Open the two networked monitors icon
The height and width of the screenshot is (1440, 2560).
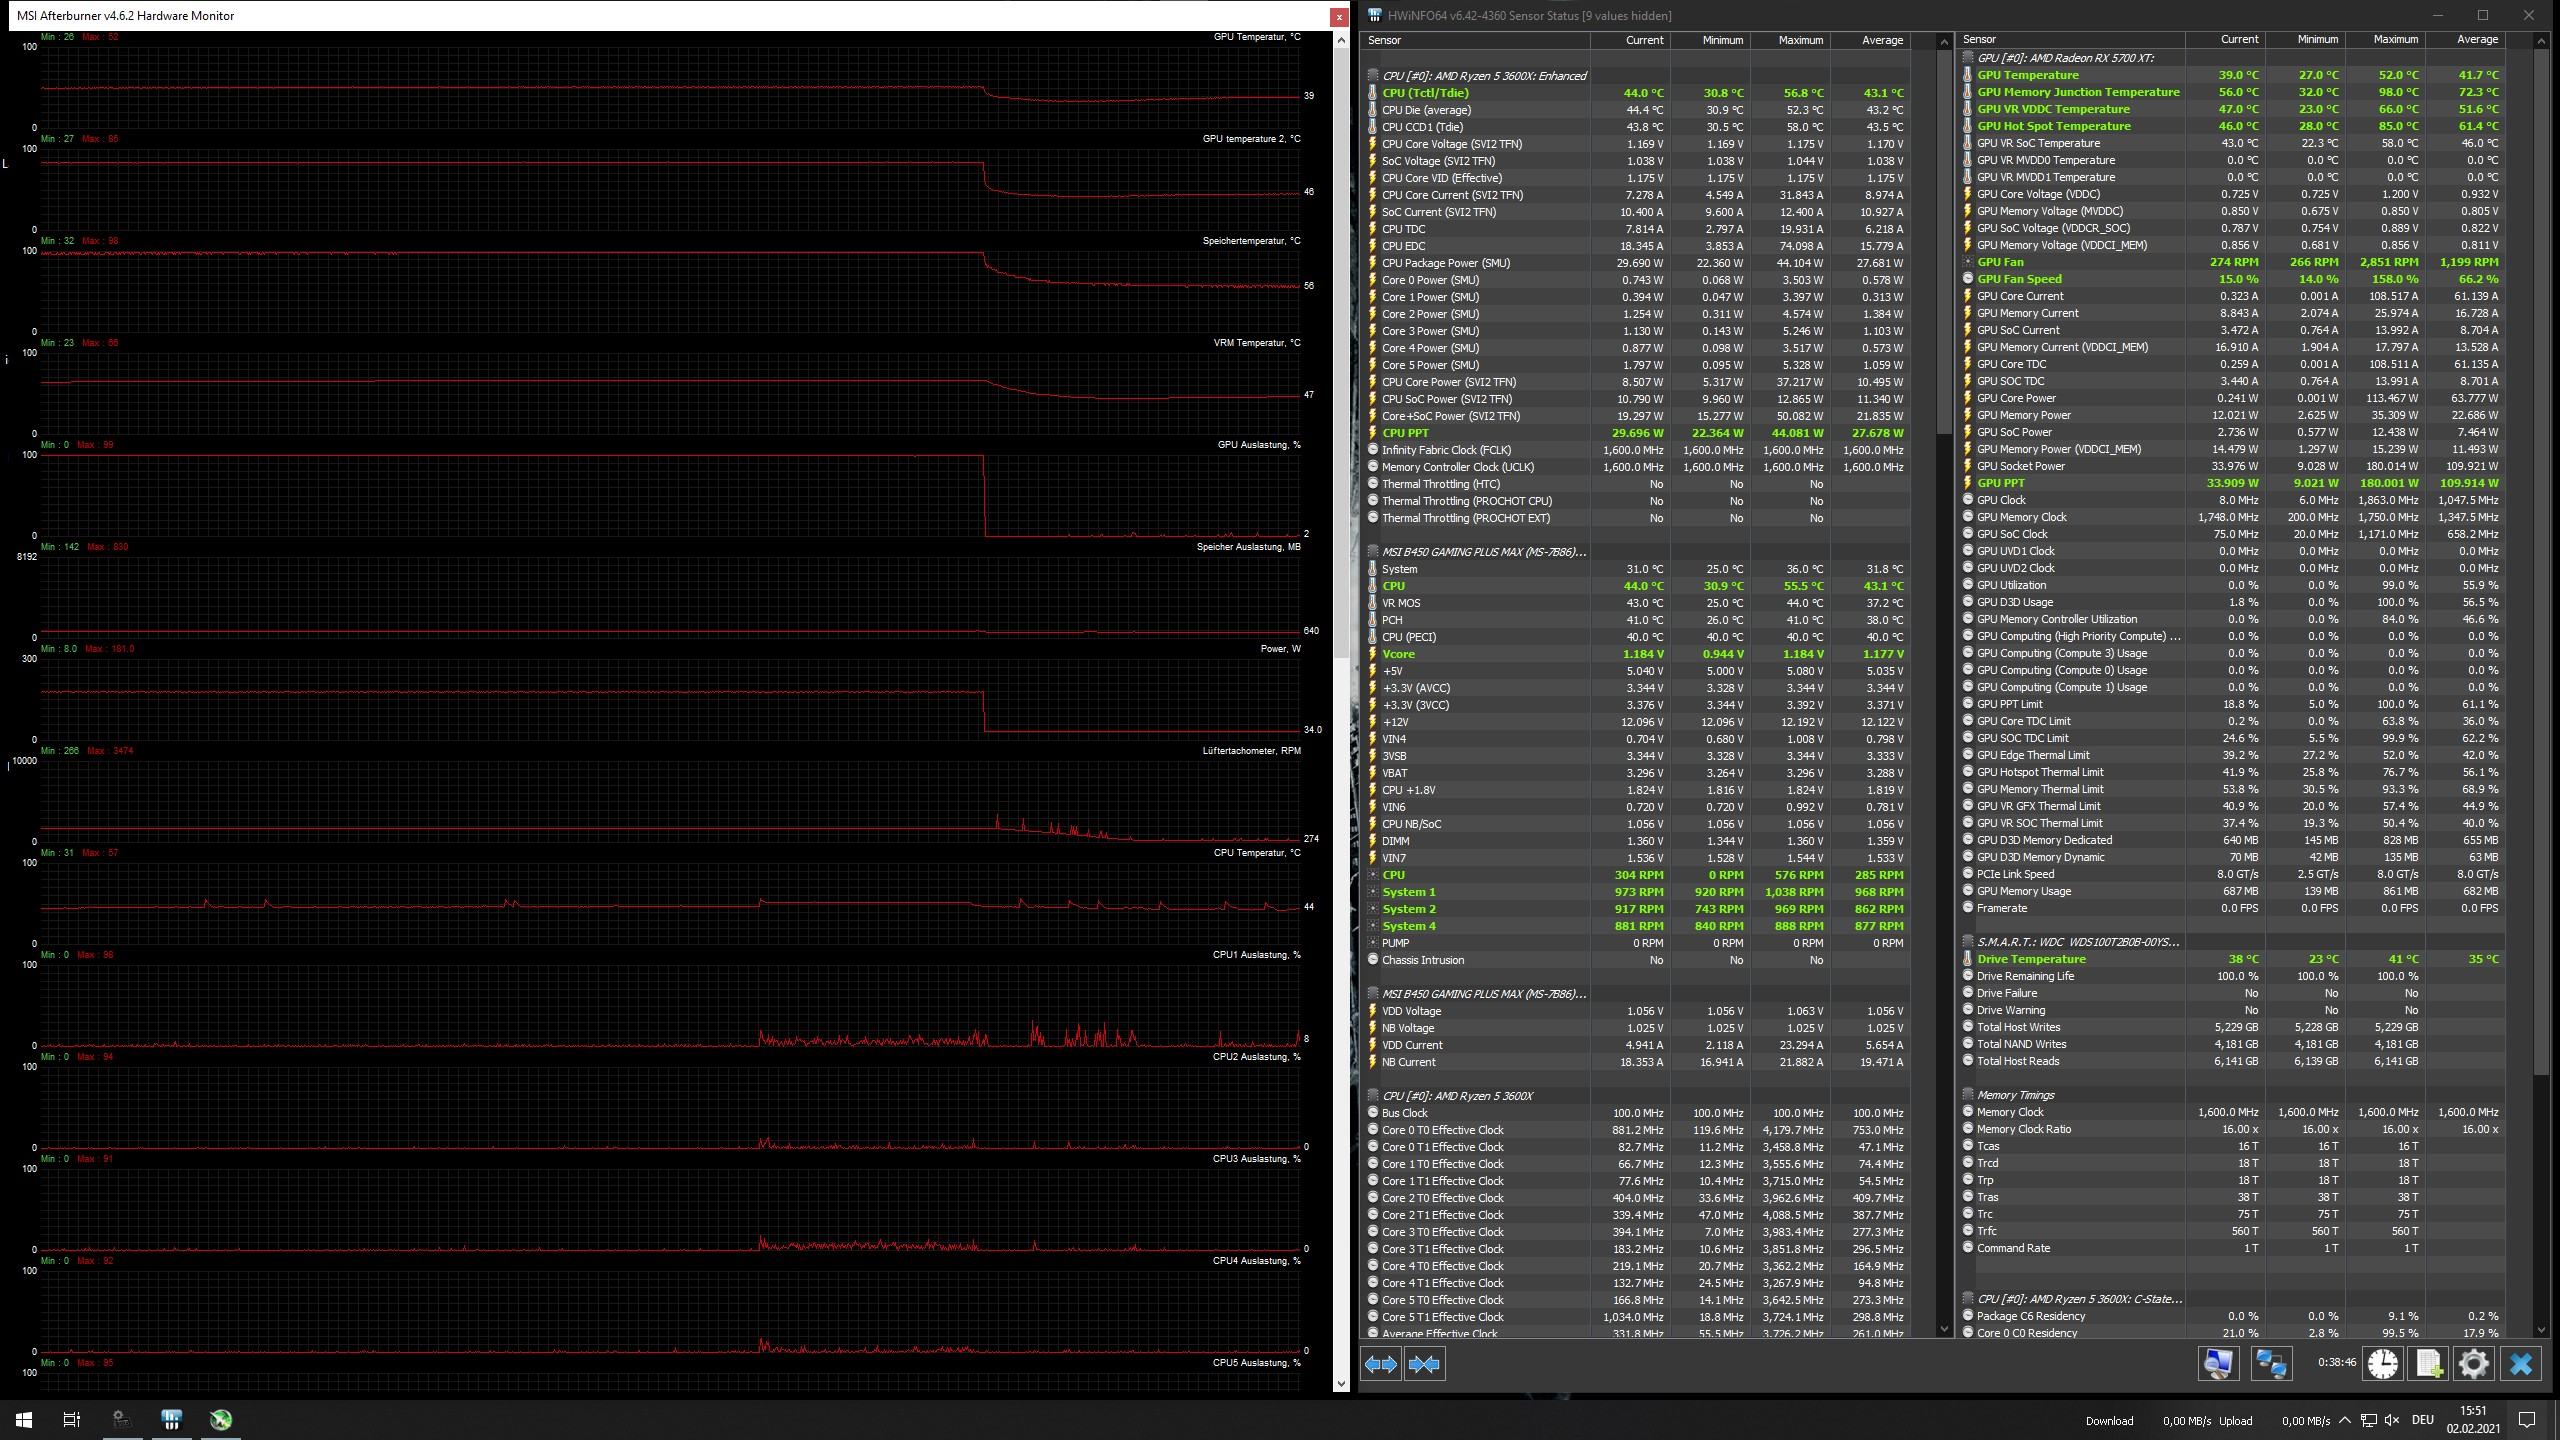pyautogui.click(x=2271, y=1364)
